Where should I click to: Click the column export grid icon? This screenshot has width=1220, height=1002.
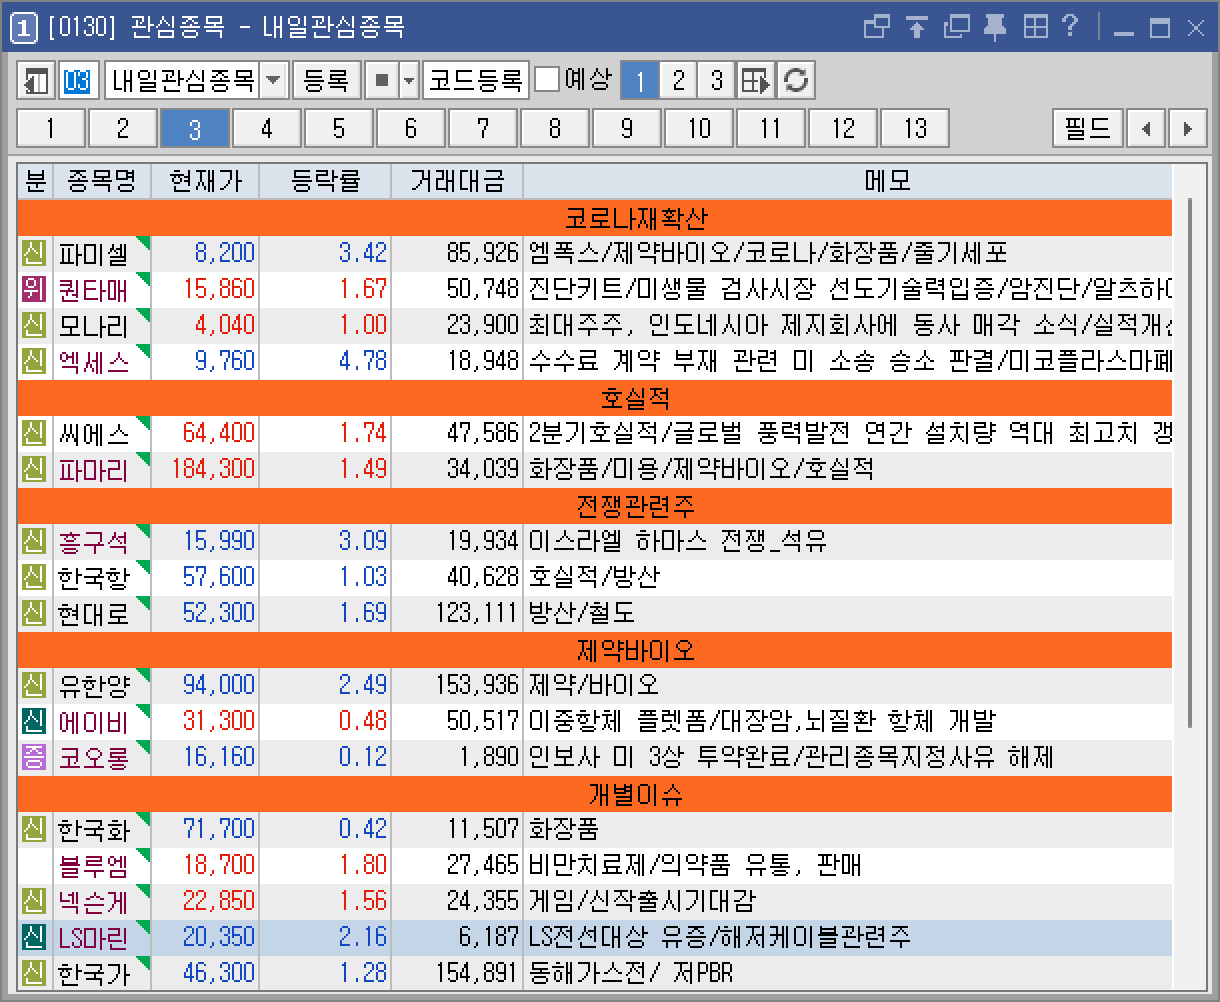point(757,81)
